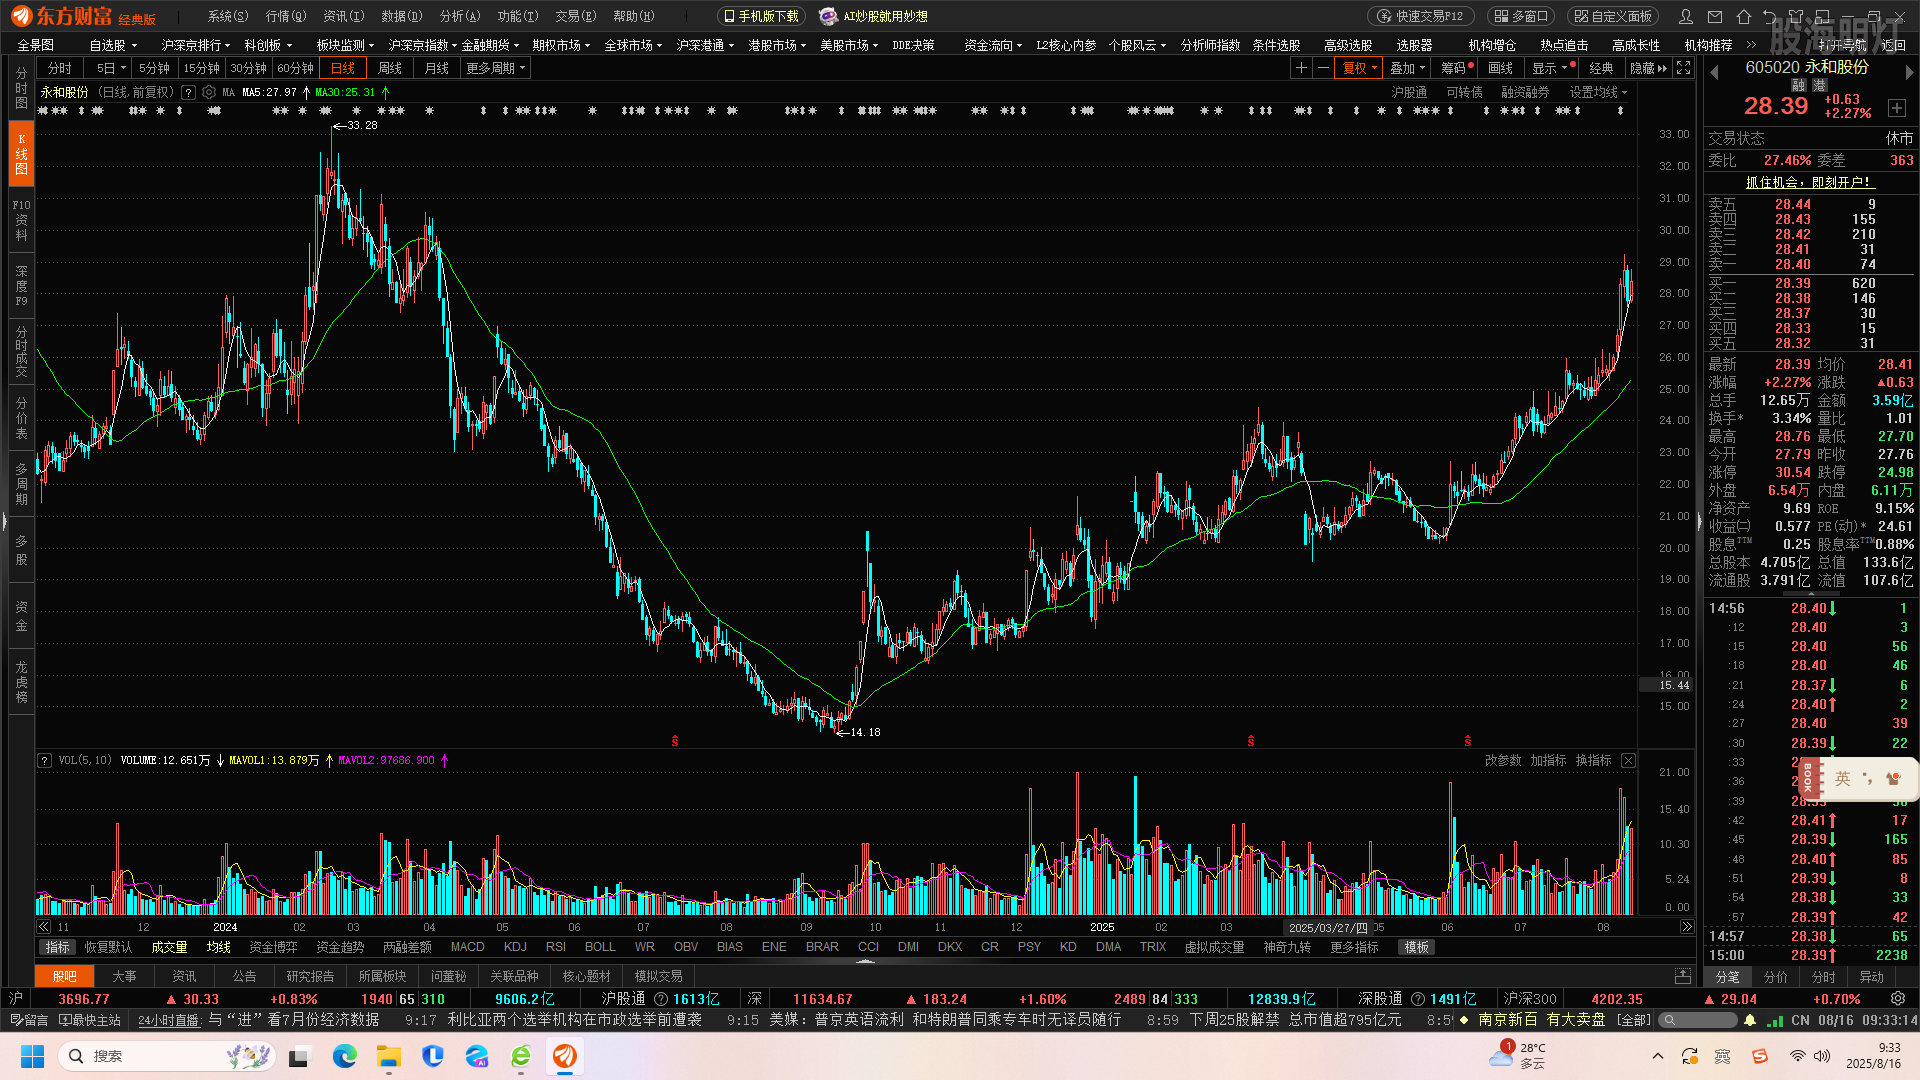Open the 更多周期 dropdown
Image resolution: width=1920 pixels, height=1080 pixels.
click(495, 68)
